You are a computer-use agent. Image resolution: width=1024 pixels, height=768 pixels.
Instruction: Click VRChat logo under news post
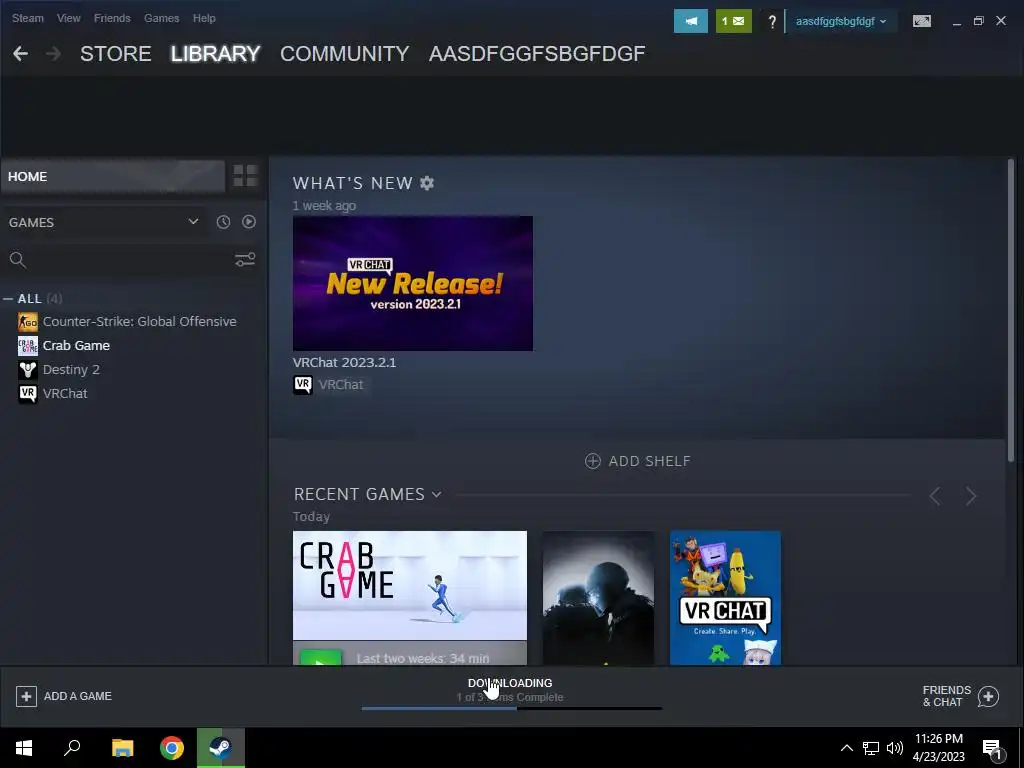[303, 385]
